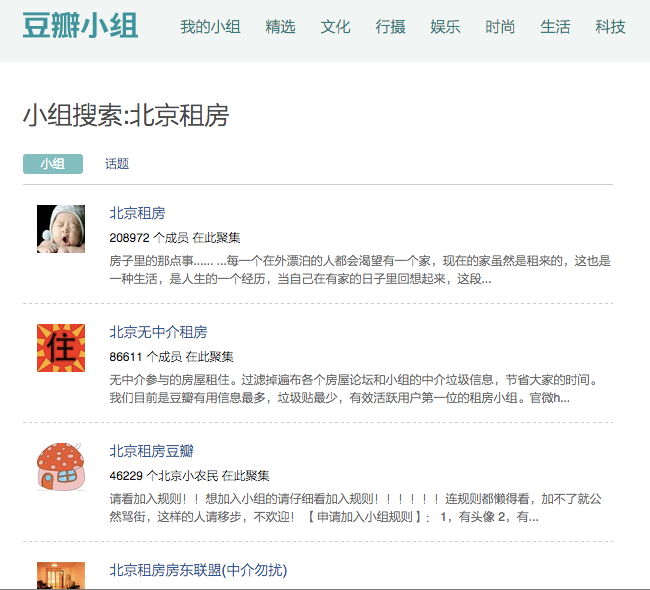
Task: Click the 46229 个北京小农民 在此聚集 text
Action: tap(189, 476)
